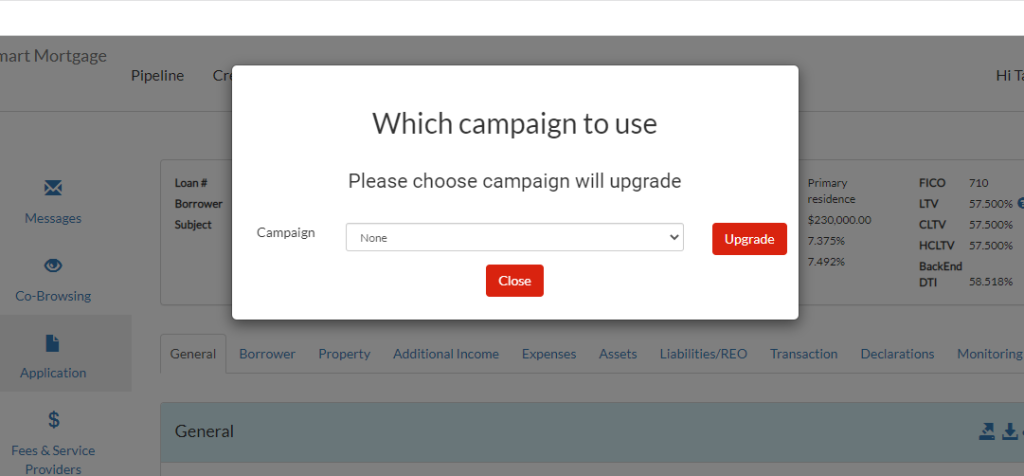The height and width of the screenshot is (476, 1024).
Task: Switch to the Property tab
Action: tap(344, 354)
